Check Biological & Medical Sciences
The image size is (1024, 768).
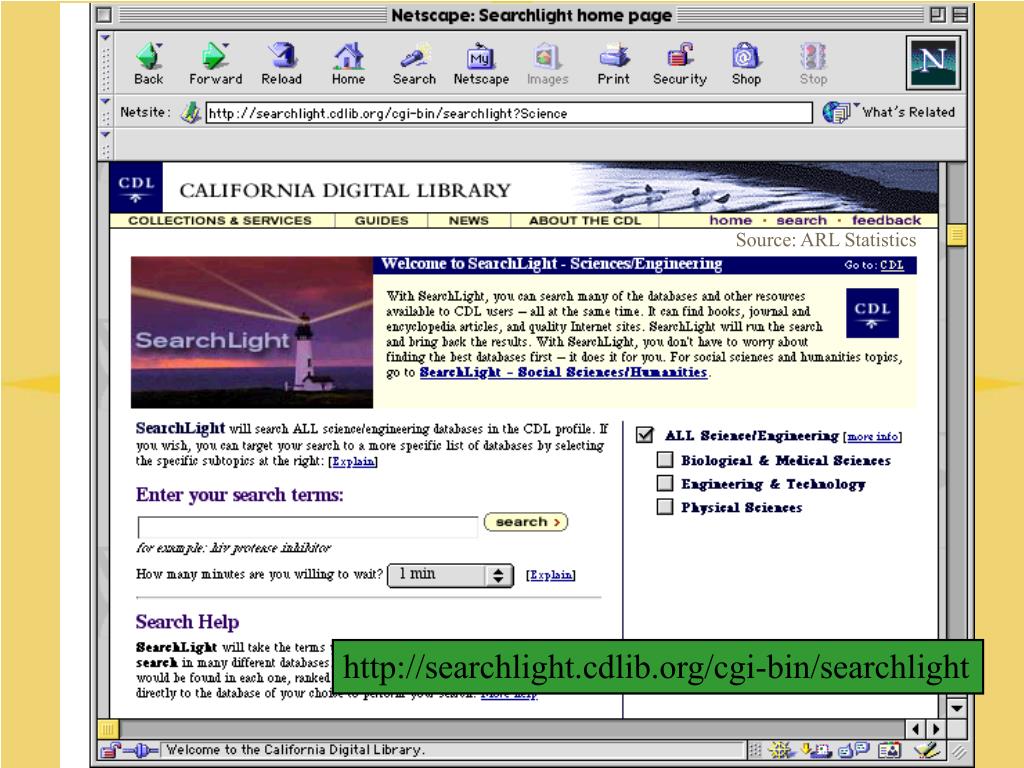665,460
